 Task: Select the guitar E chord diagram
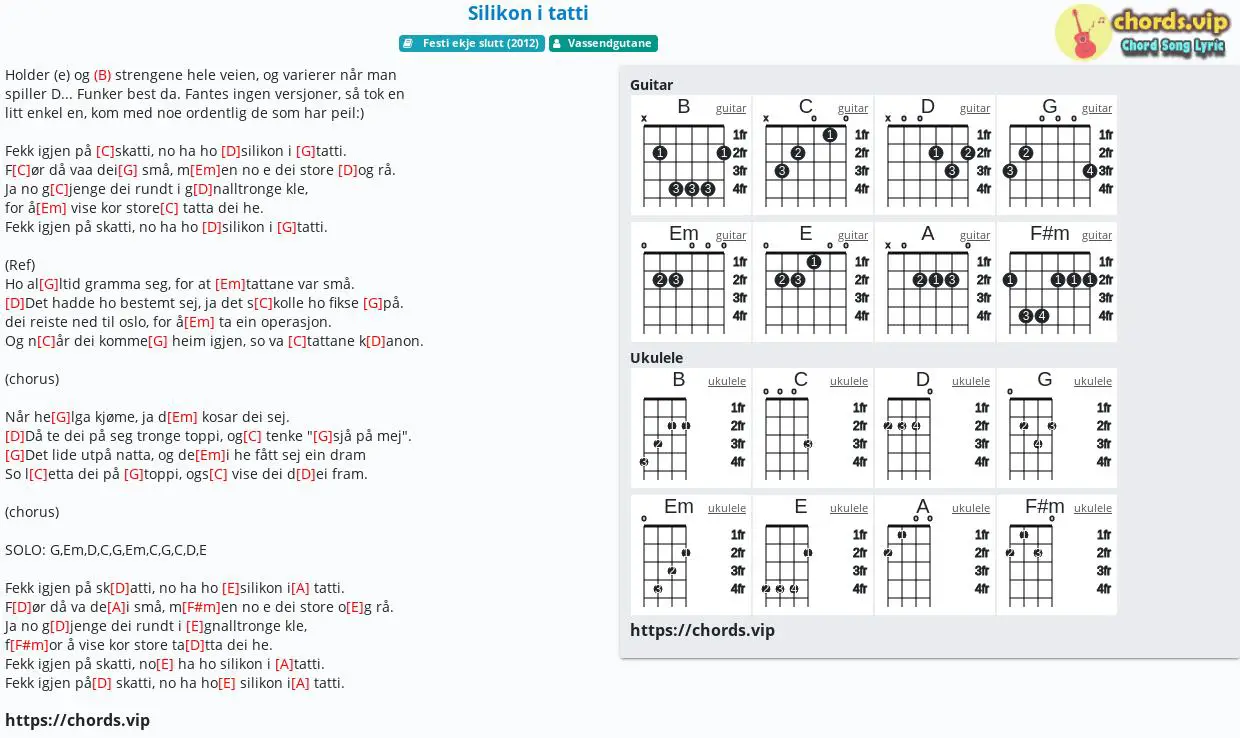pos(813,282)
